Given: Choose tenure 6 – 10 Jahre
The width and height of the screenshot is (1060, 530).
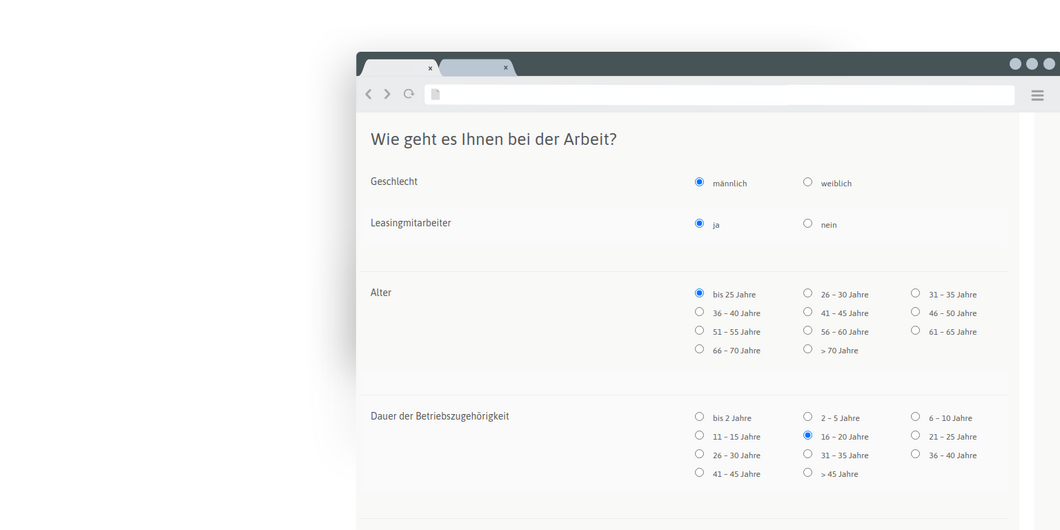Looking at the screenshot, I should [915, 416].
